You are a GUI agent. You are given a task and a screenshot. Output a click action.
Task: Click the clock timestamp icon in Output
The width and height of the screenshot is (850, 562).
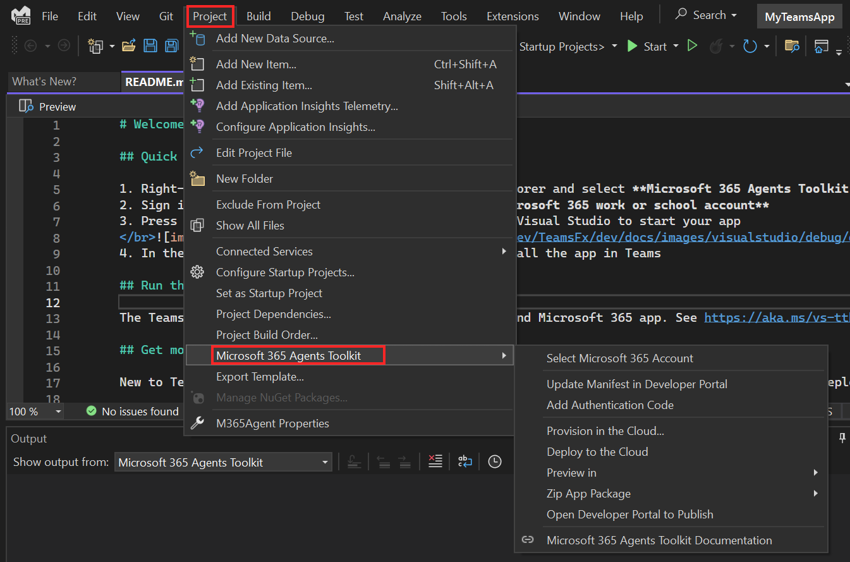coord(495,462)
